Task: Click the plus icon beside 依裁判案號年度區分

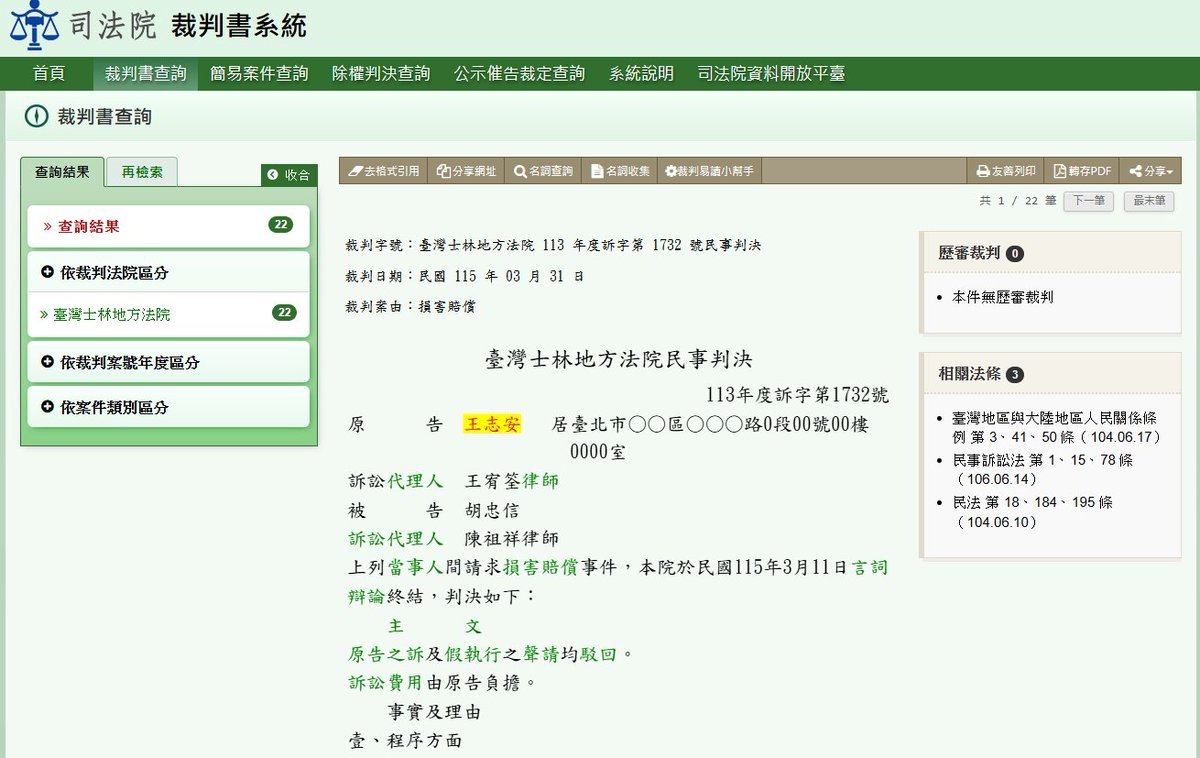Action: [47, 361]
